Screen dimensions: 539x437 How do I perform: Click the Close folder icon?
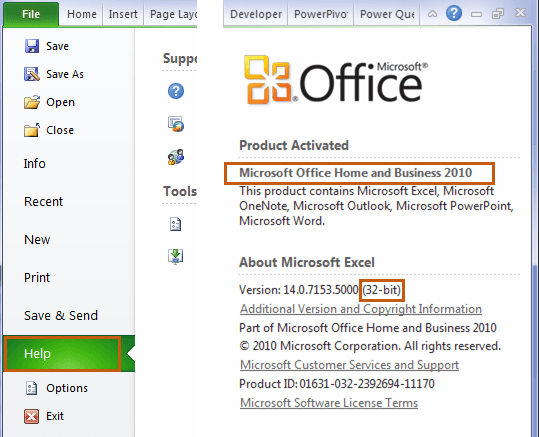32,130
